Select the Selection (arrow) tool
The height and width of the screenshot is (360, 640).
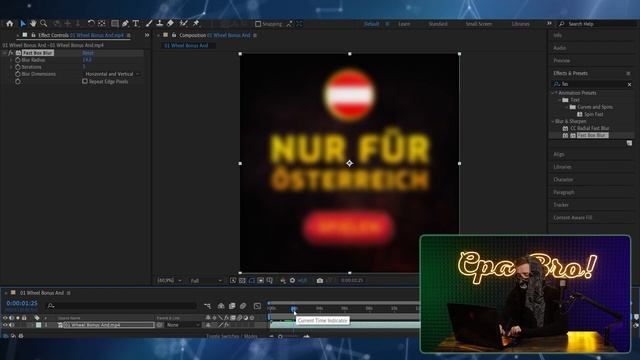(x=23, y=24)
